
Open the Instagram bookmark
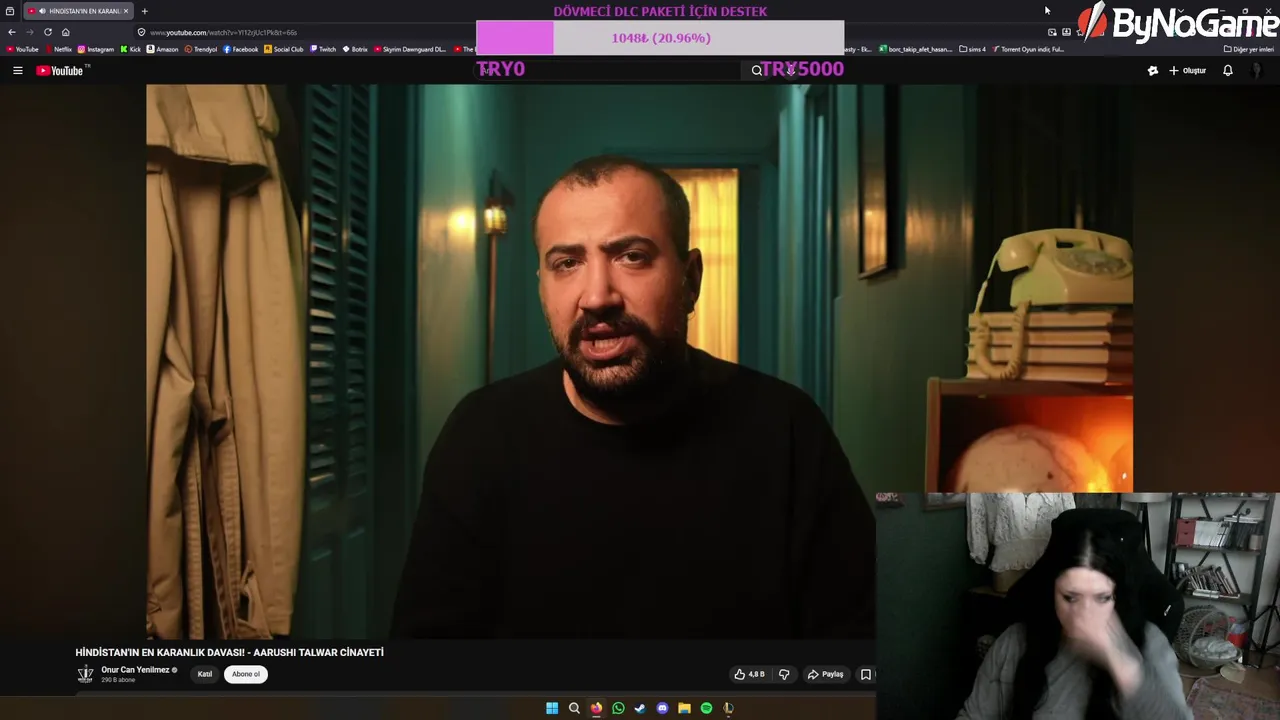pyautogui.click(x=96, y=49)
